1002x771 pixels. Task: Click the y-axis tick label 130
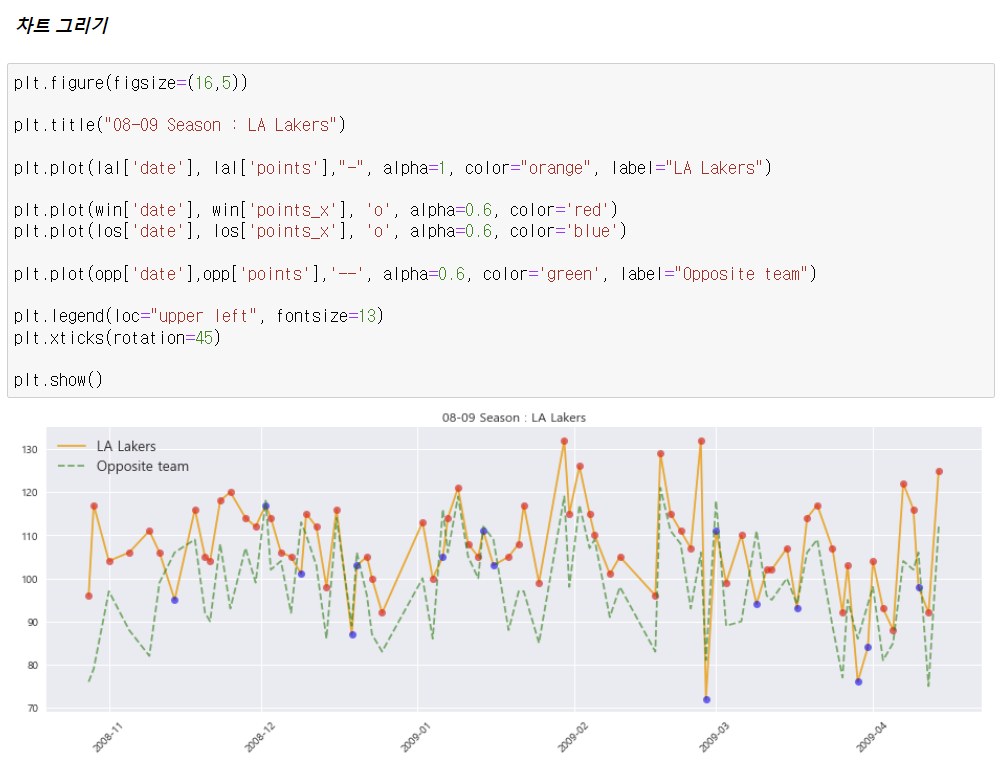coord(29,450)
